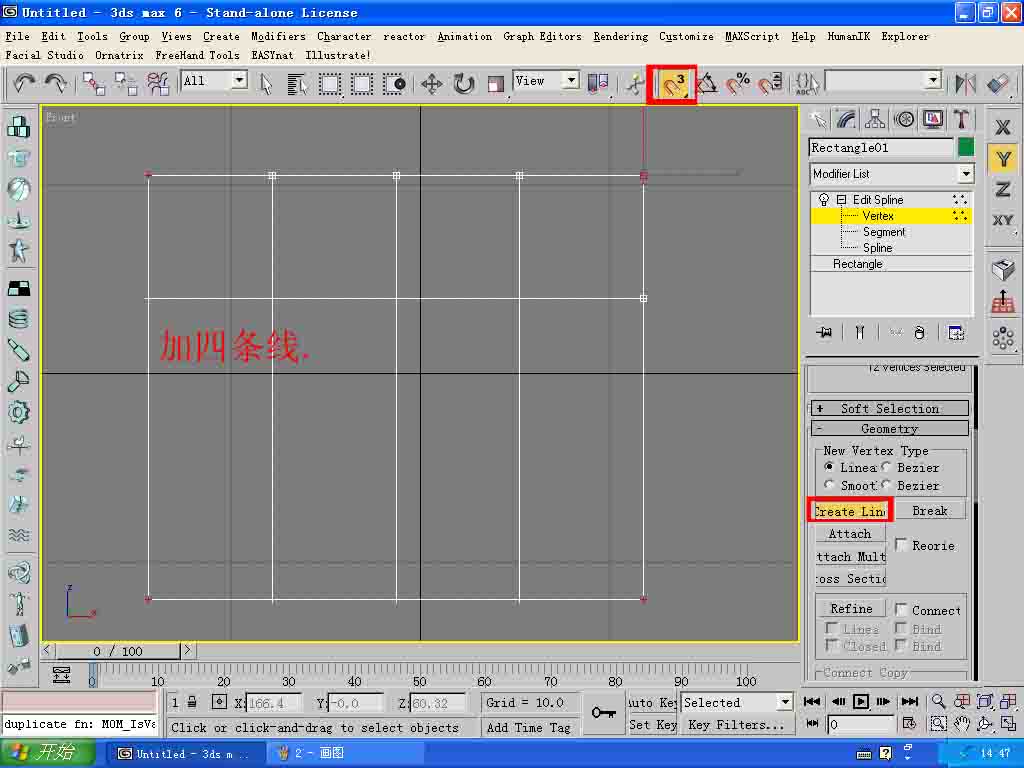Toggle the Edit Spline lightbulb
Screen dimensions: 1024x768
pyautogui.click(x=824, y=199)
